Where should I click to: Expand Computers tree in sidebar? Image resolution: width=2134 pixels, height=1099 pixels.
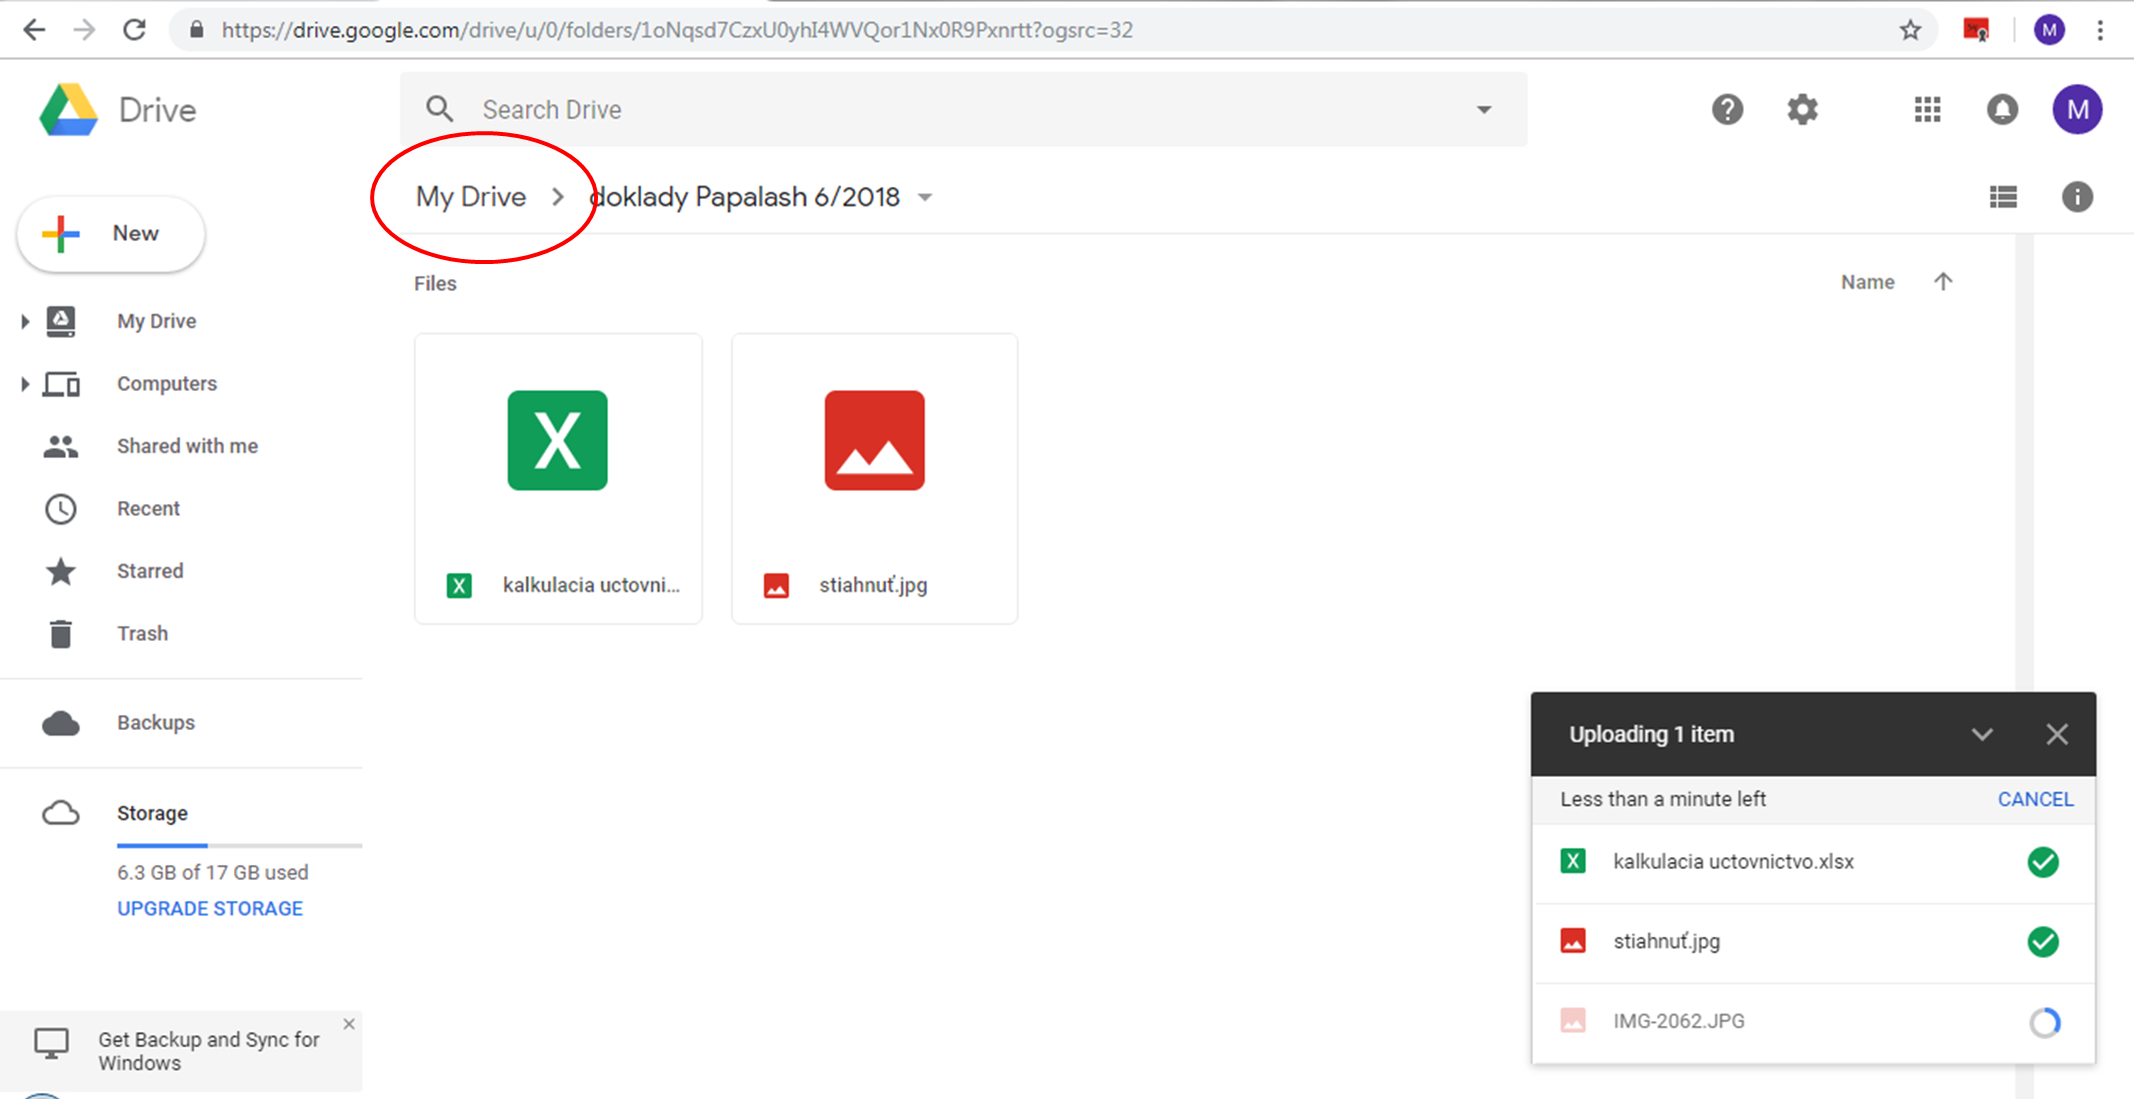25,384
